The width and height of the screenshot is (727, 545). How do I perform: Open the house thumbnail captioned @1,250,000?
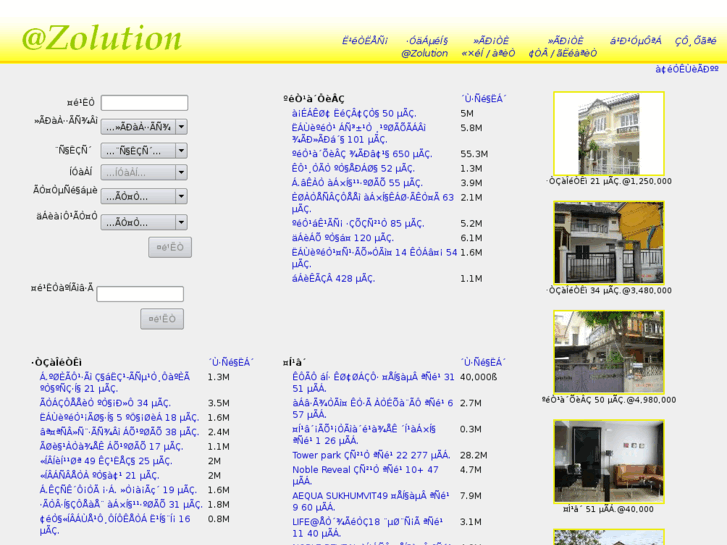point(609,134)
